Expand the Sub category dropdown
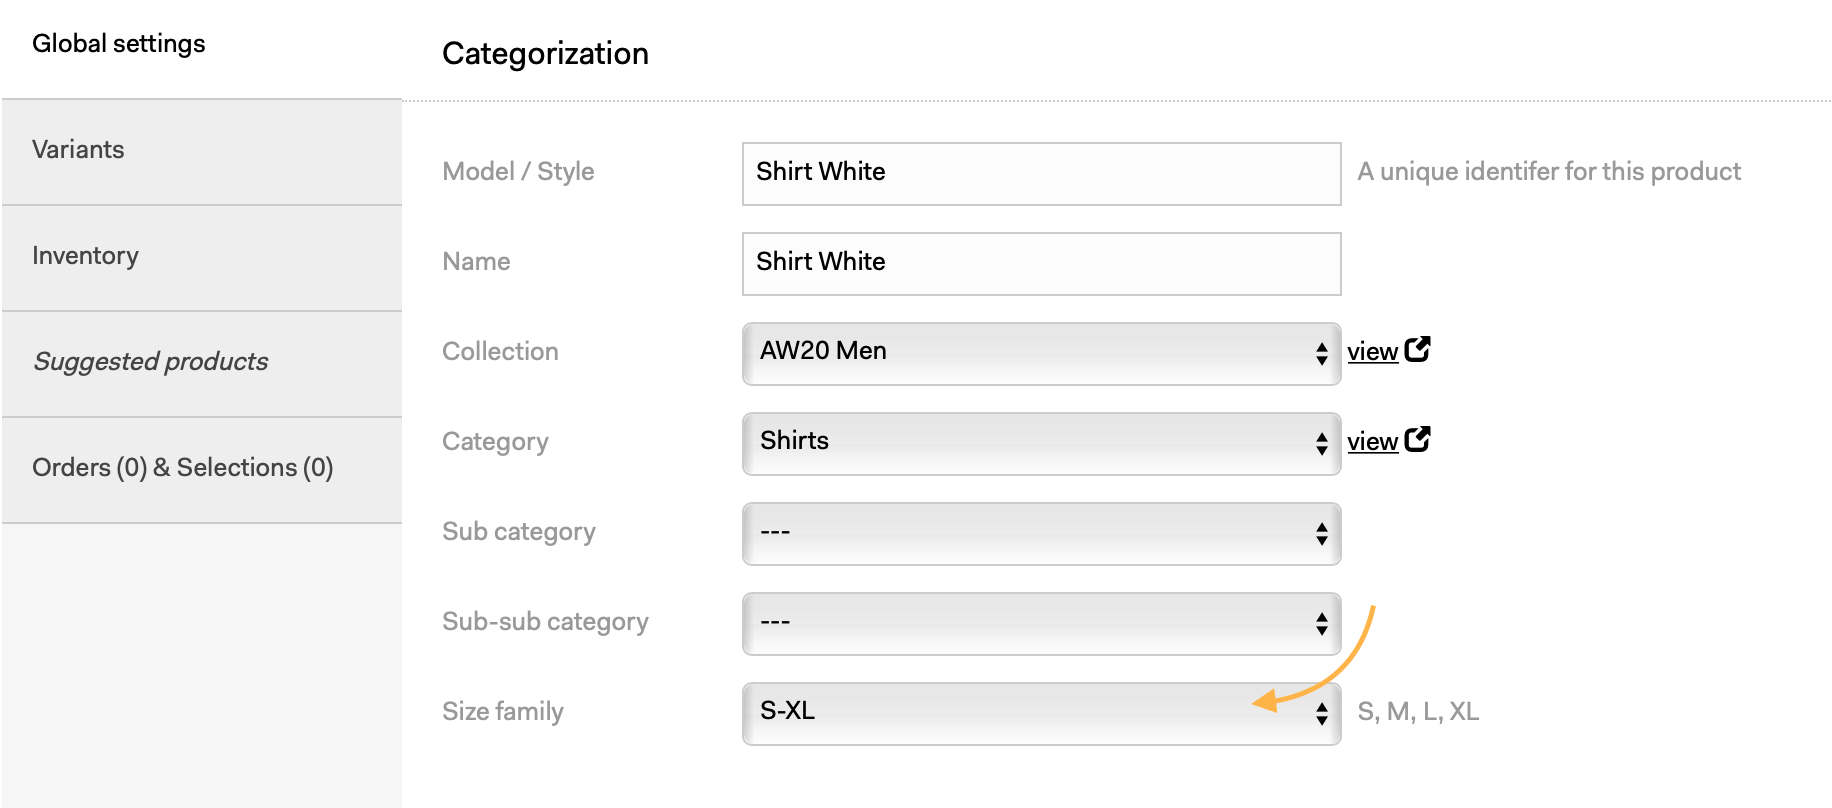This screenshot has height=808, width=1832. 1041,533
